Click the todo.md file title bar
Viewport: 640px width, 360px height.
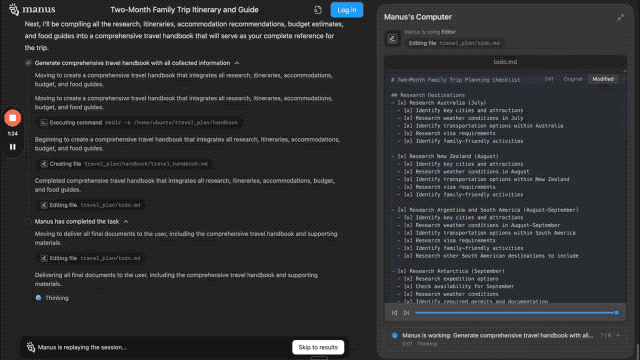505,62
